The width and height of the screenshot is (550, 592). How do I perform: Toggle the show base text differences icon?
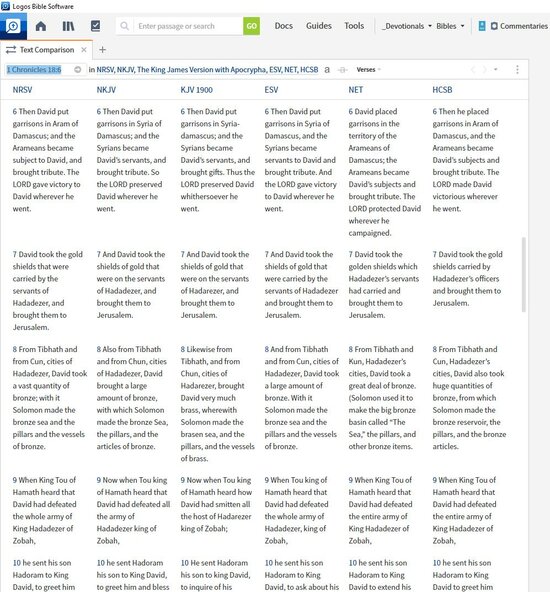[342, 70]
